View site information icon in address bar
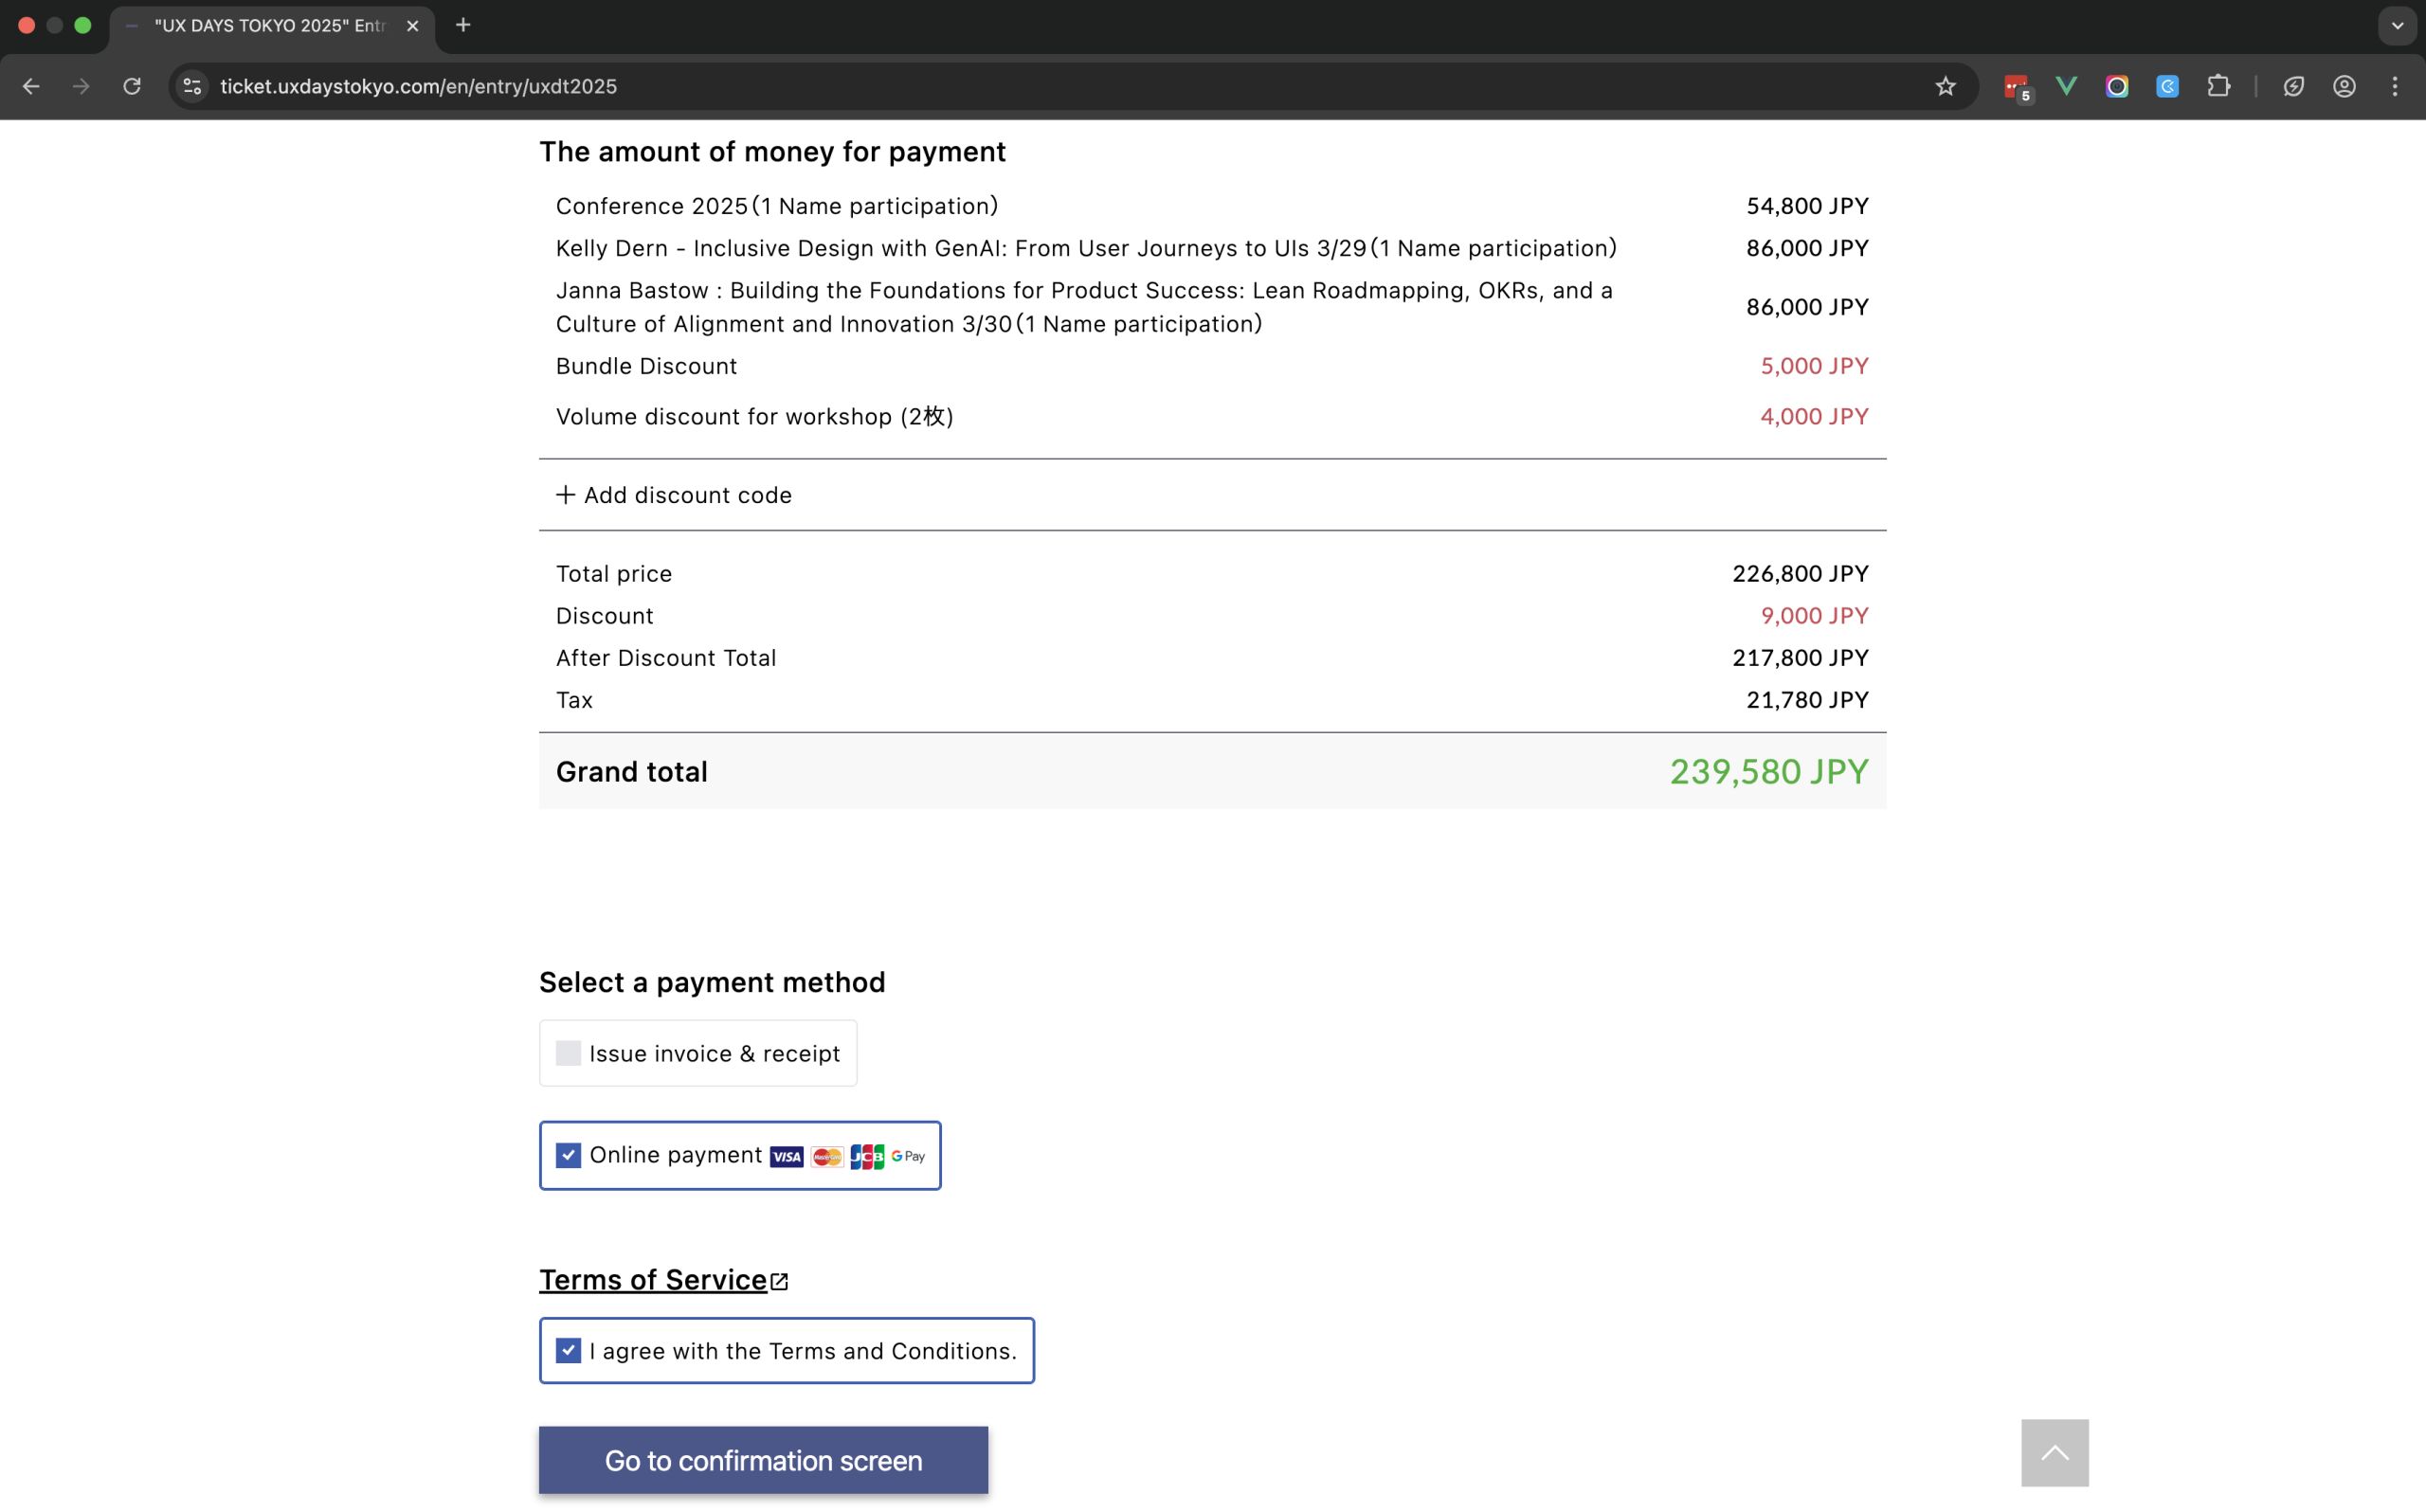2426x1512 pixels. click(x=192, y=86)
